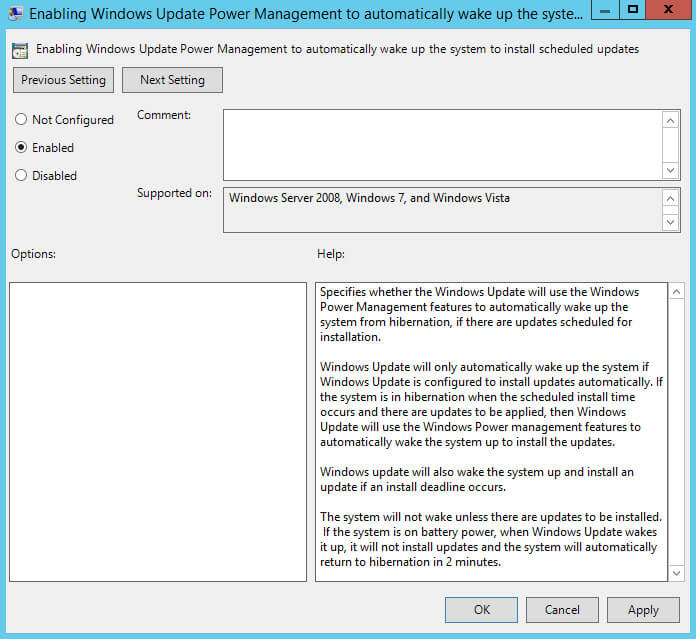This screenshot has width=696, height=639.
Task: Click the Group Policy icon in title bar
Action: coord(16,13)
